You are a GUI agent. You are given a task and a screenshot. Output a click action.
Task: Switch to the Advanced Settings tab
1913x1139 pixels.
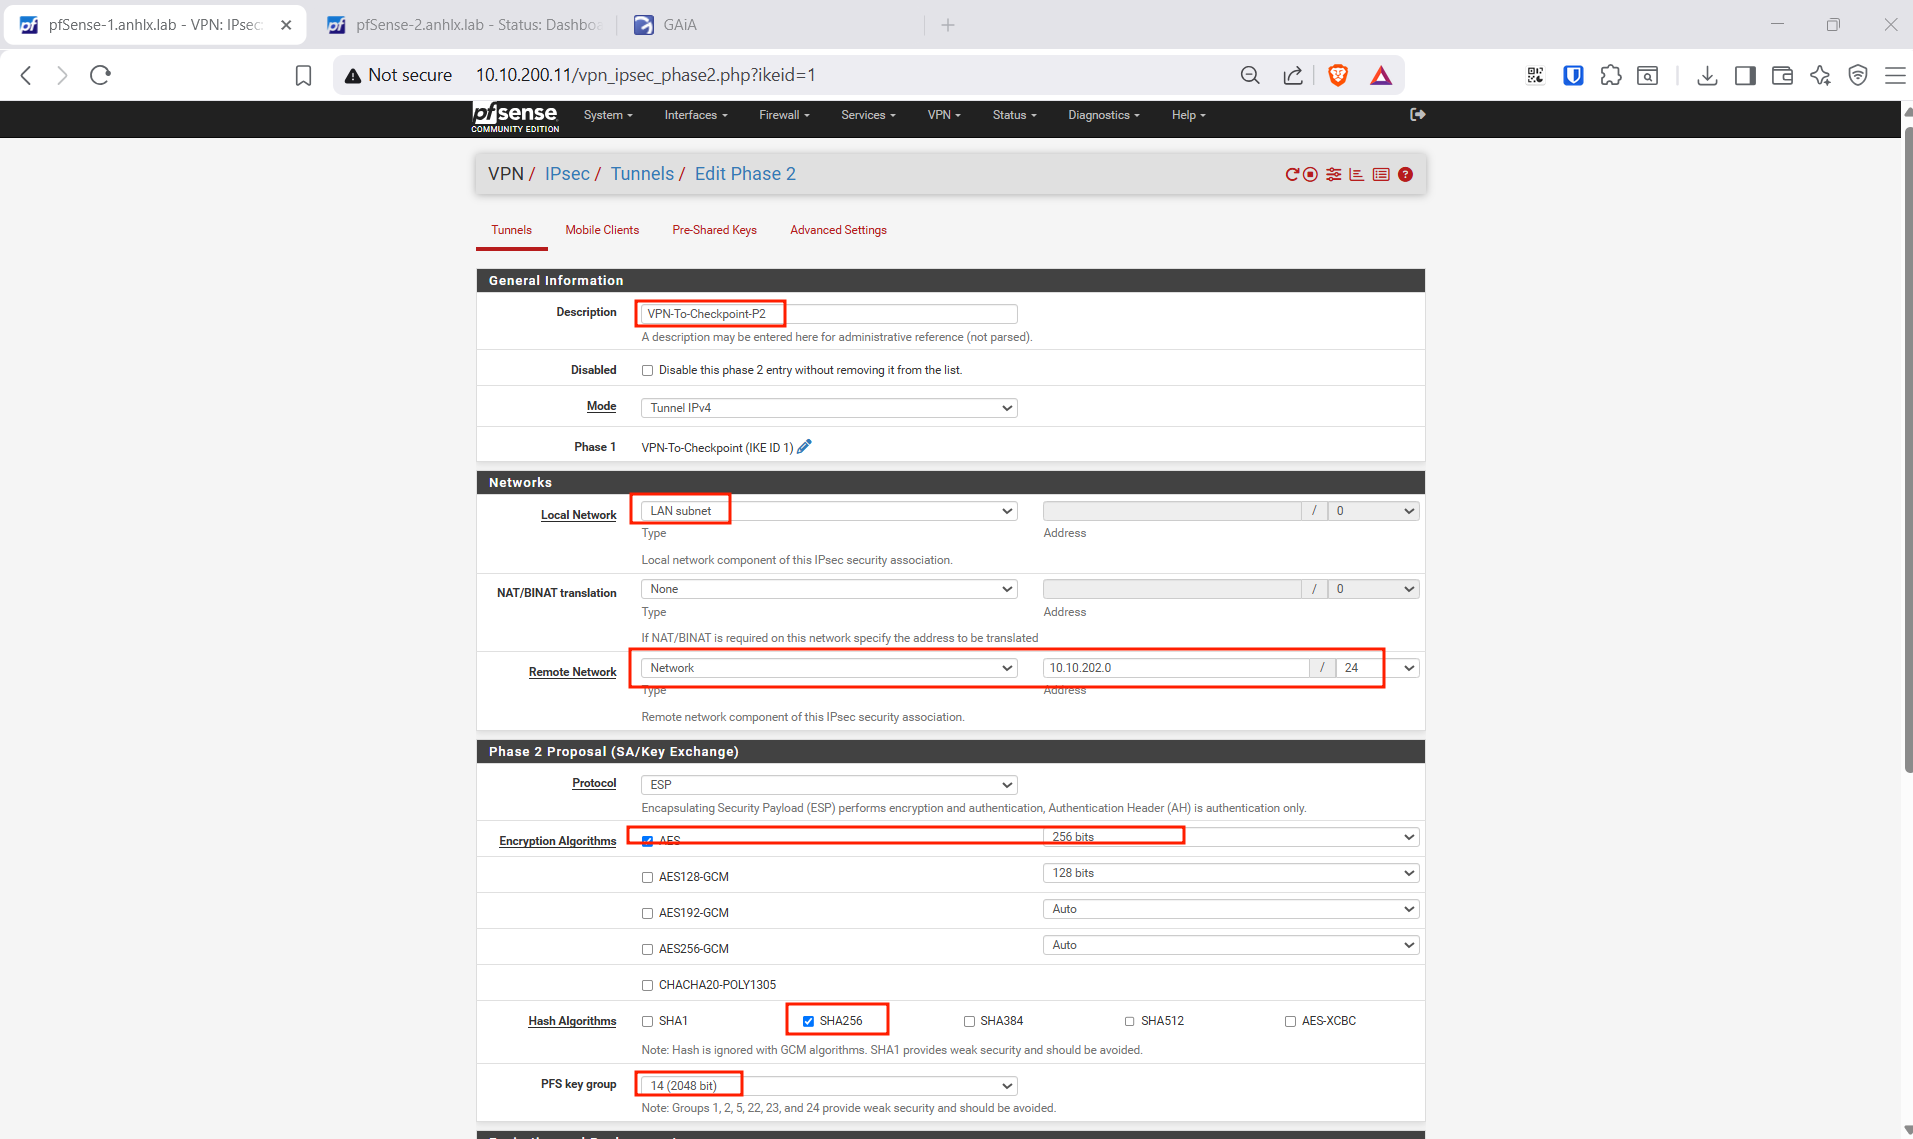838,230
